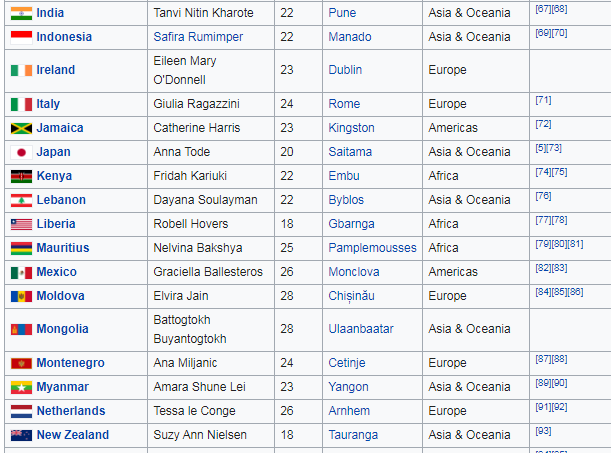Click the Lebanon flag icon
This screenshot has width=611, height=453.
click(x=21, y=200)
